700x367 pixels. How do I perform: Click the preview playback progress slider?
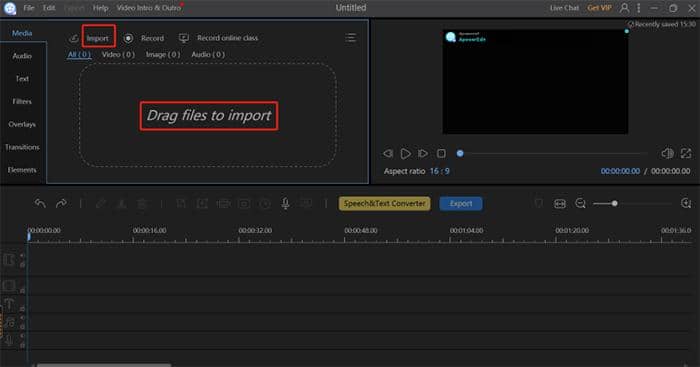click(553, 154)
